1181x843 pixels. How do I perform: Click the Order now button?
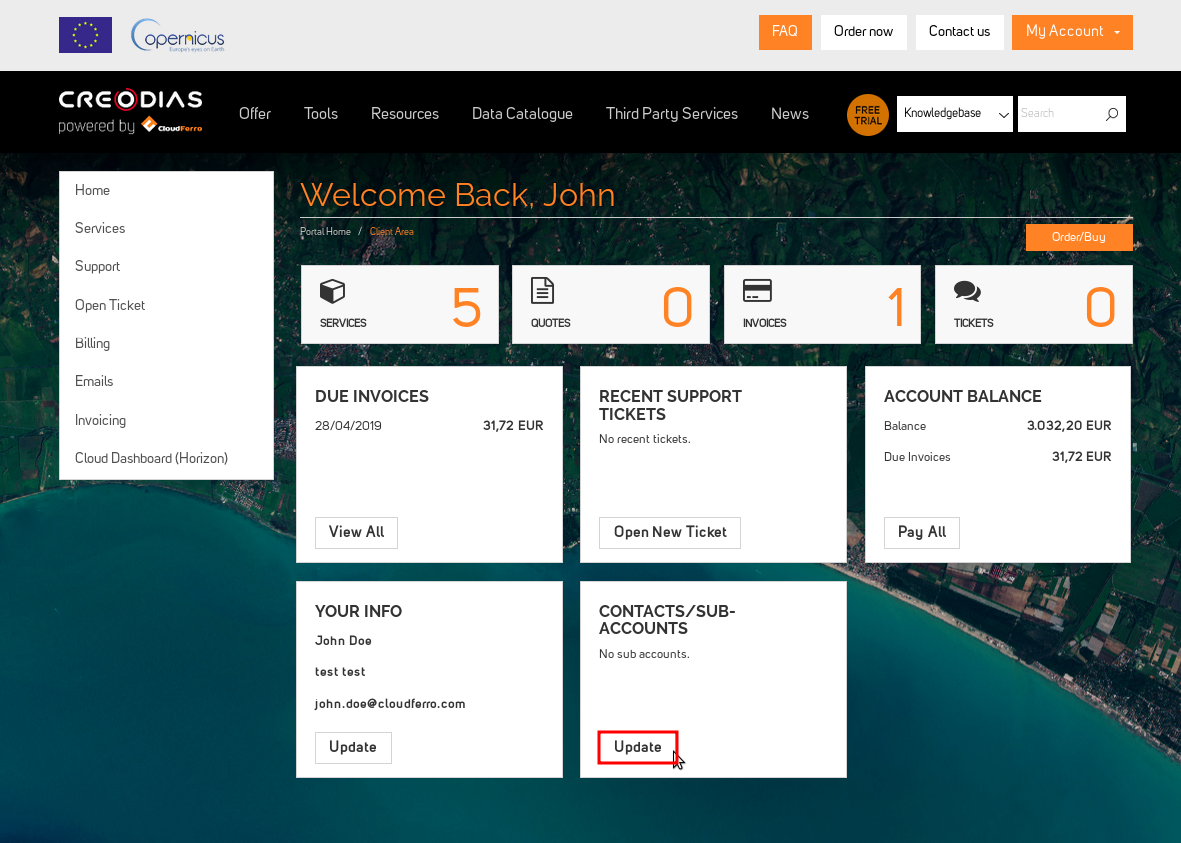click(x=863, y=32)
